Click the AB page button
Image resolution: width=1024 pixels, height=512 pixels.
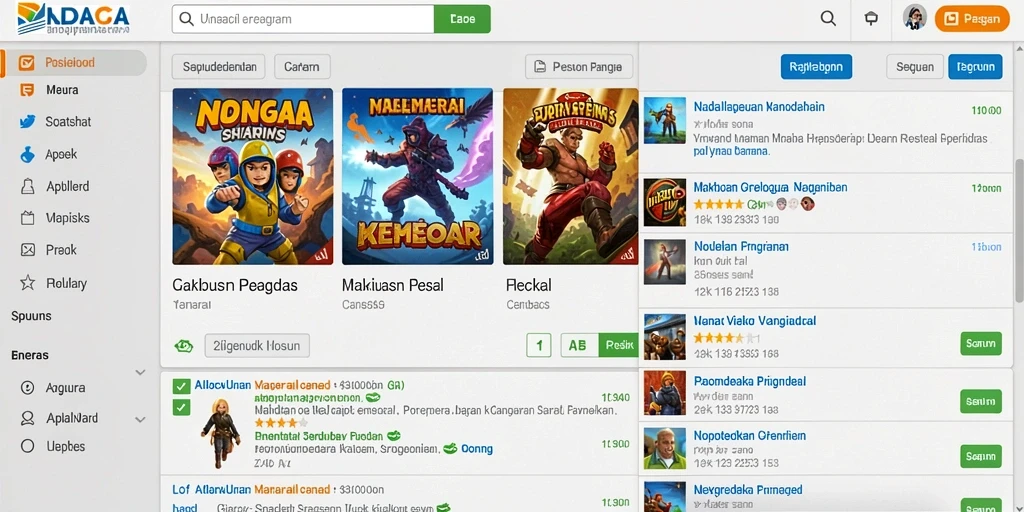click(x=577, y=345)
